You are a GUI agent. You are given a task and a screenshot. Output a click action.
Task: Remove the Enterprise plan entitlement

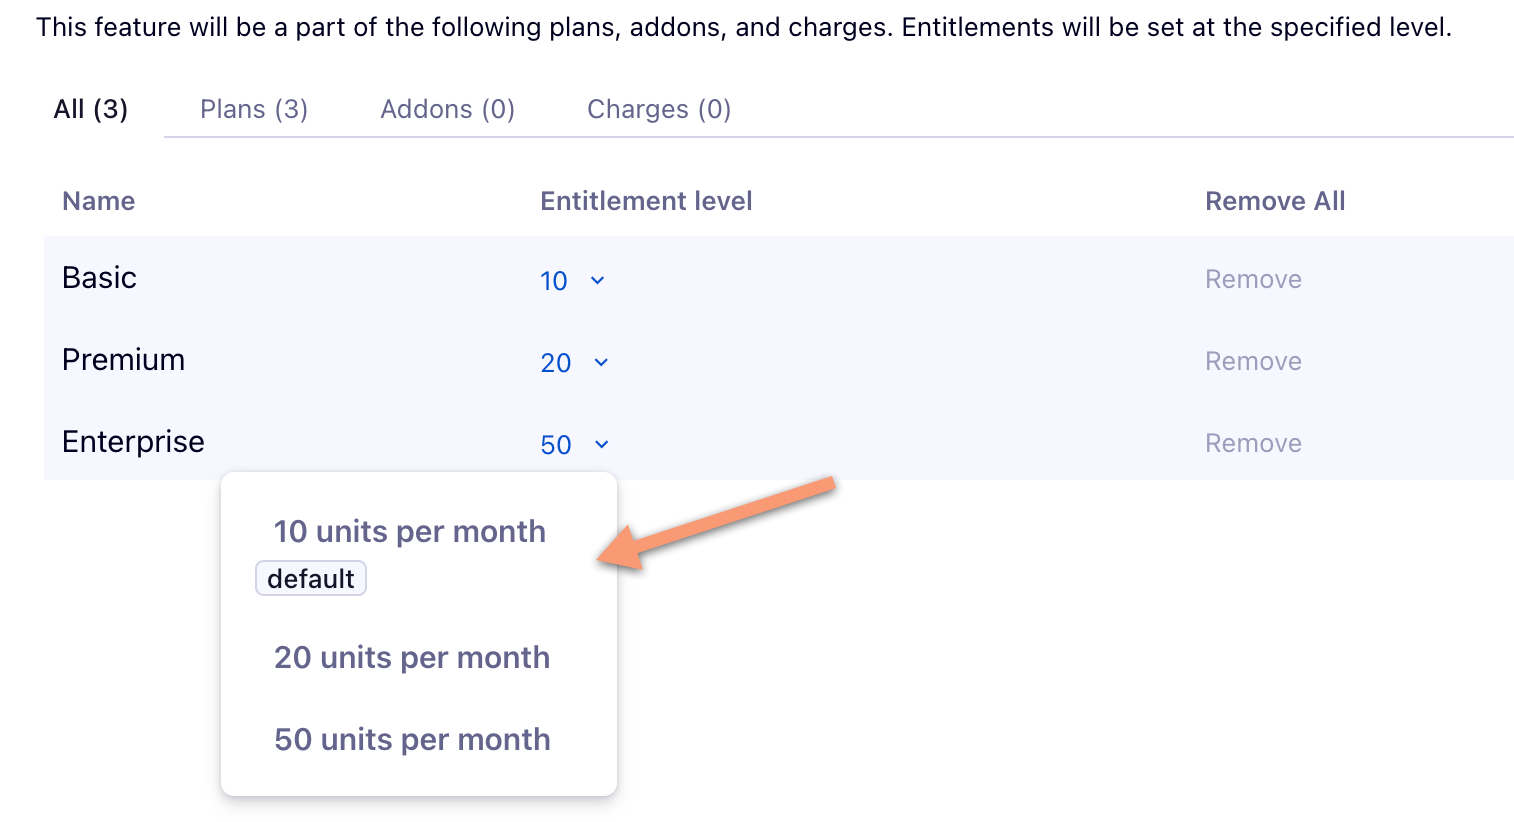[x=1253, y=443]
